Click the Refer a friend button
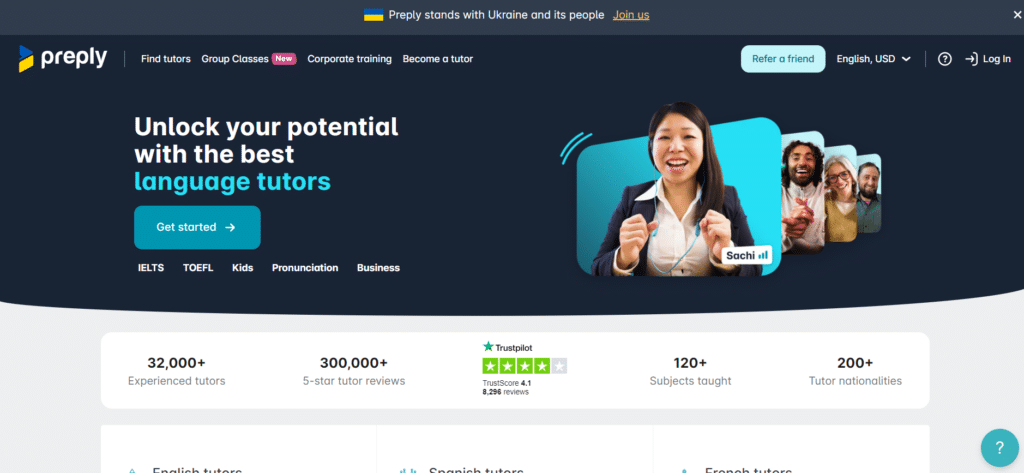The image size is (1024, 473). (x=783, y=59)
